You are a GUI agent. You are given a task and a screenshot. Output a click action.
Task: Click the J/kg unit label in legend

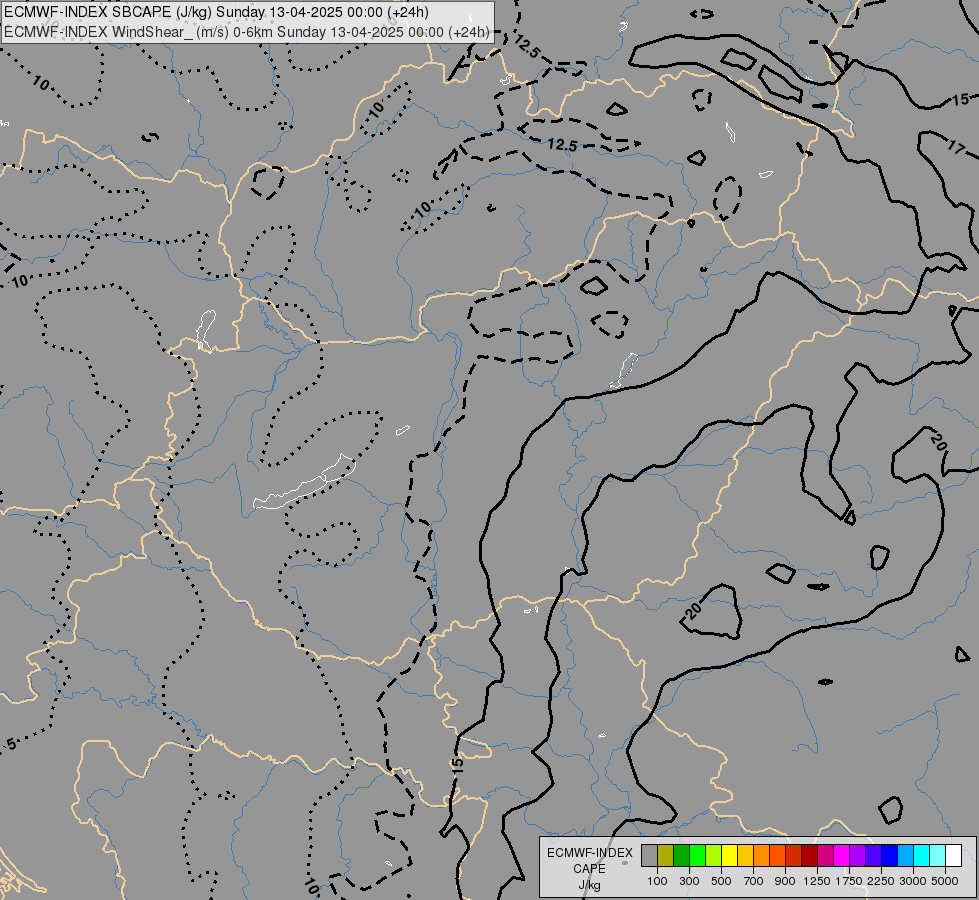coord(589,885)
